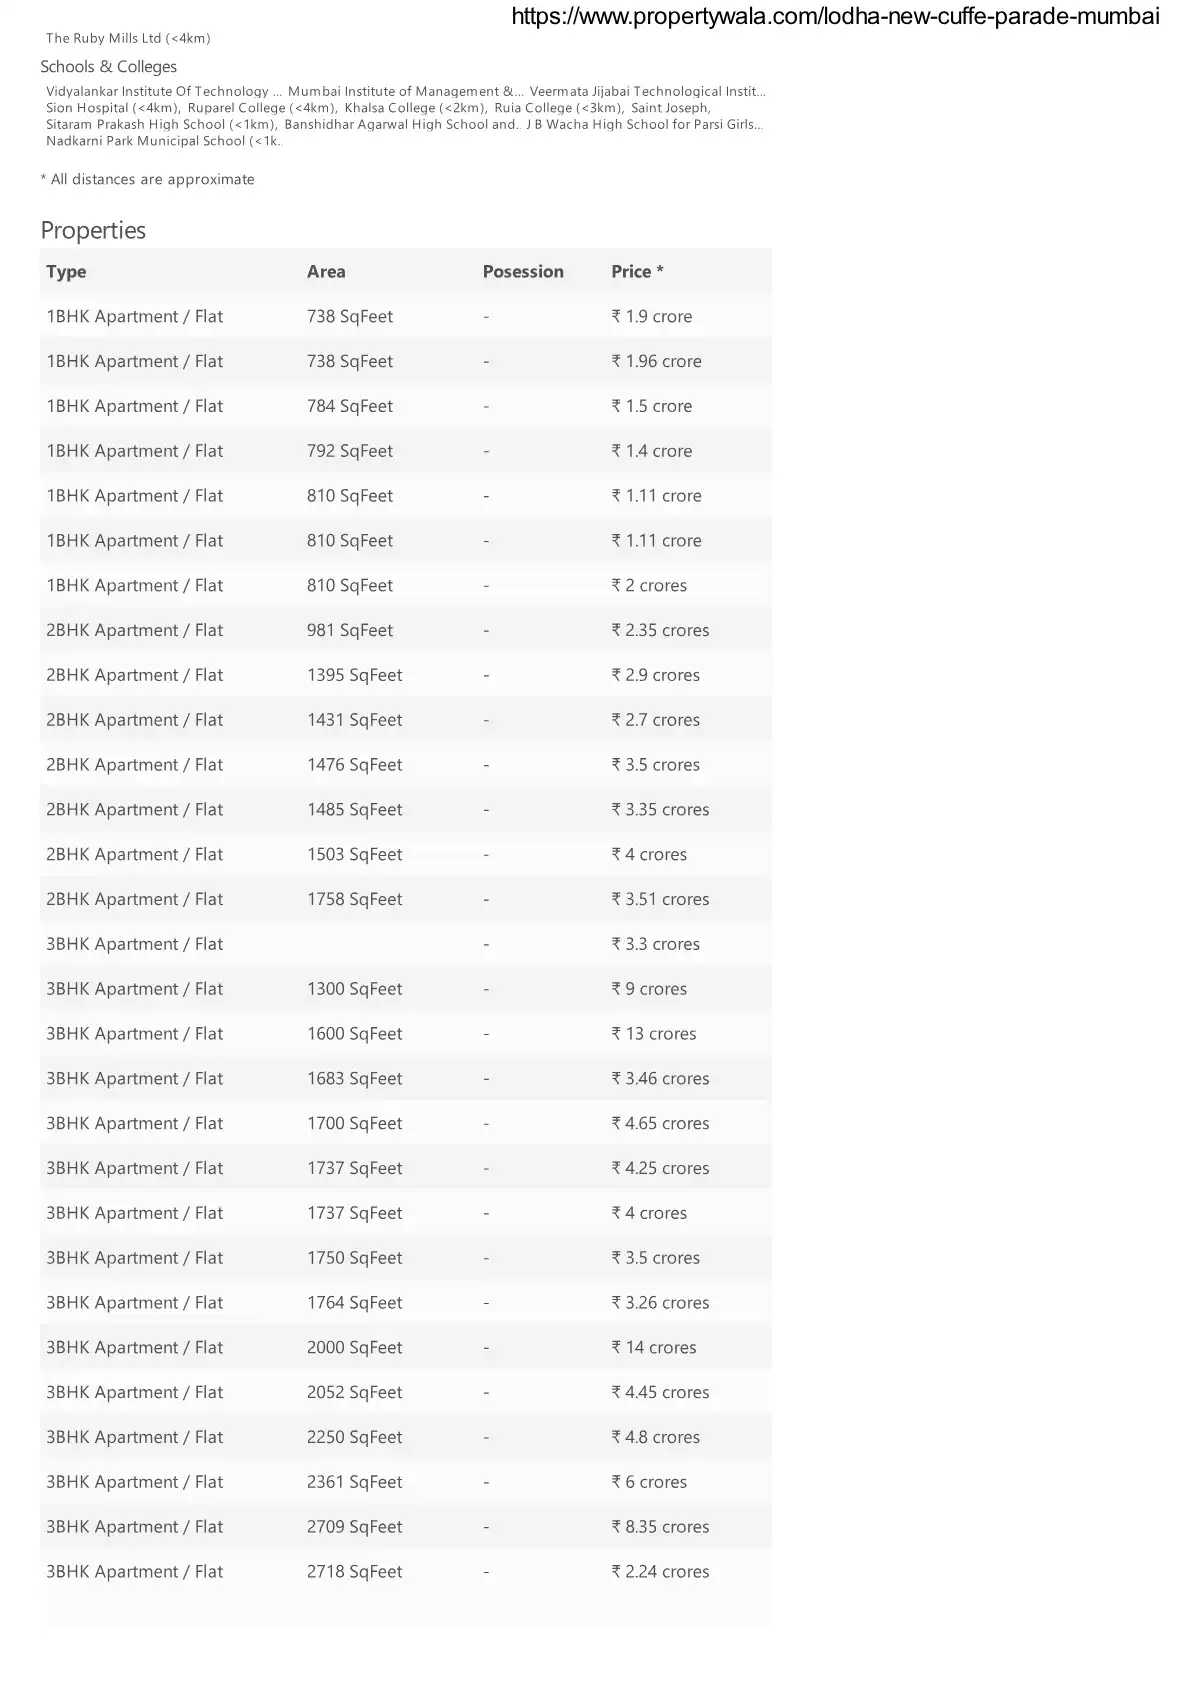The image size is (1190, 1684).
Task: Click the Type column header
Action: 66,272
